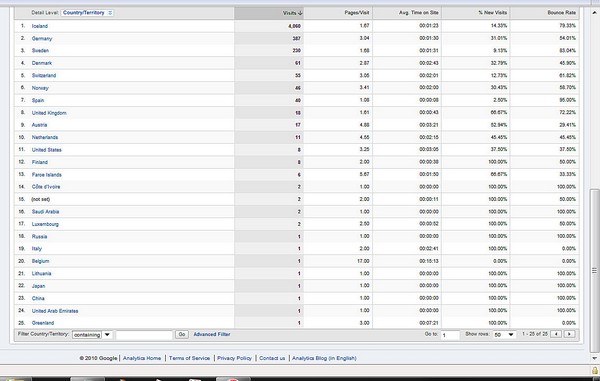This screenshot has height=381, width=600.
Task: Open the Belgium country link
Action: pyautogui.click(x=40, y=261)
